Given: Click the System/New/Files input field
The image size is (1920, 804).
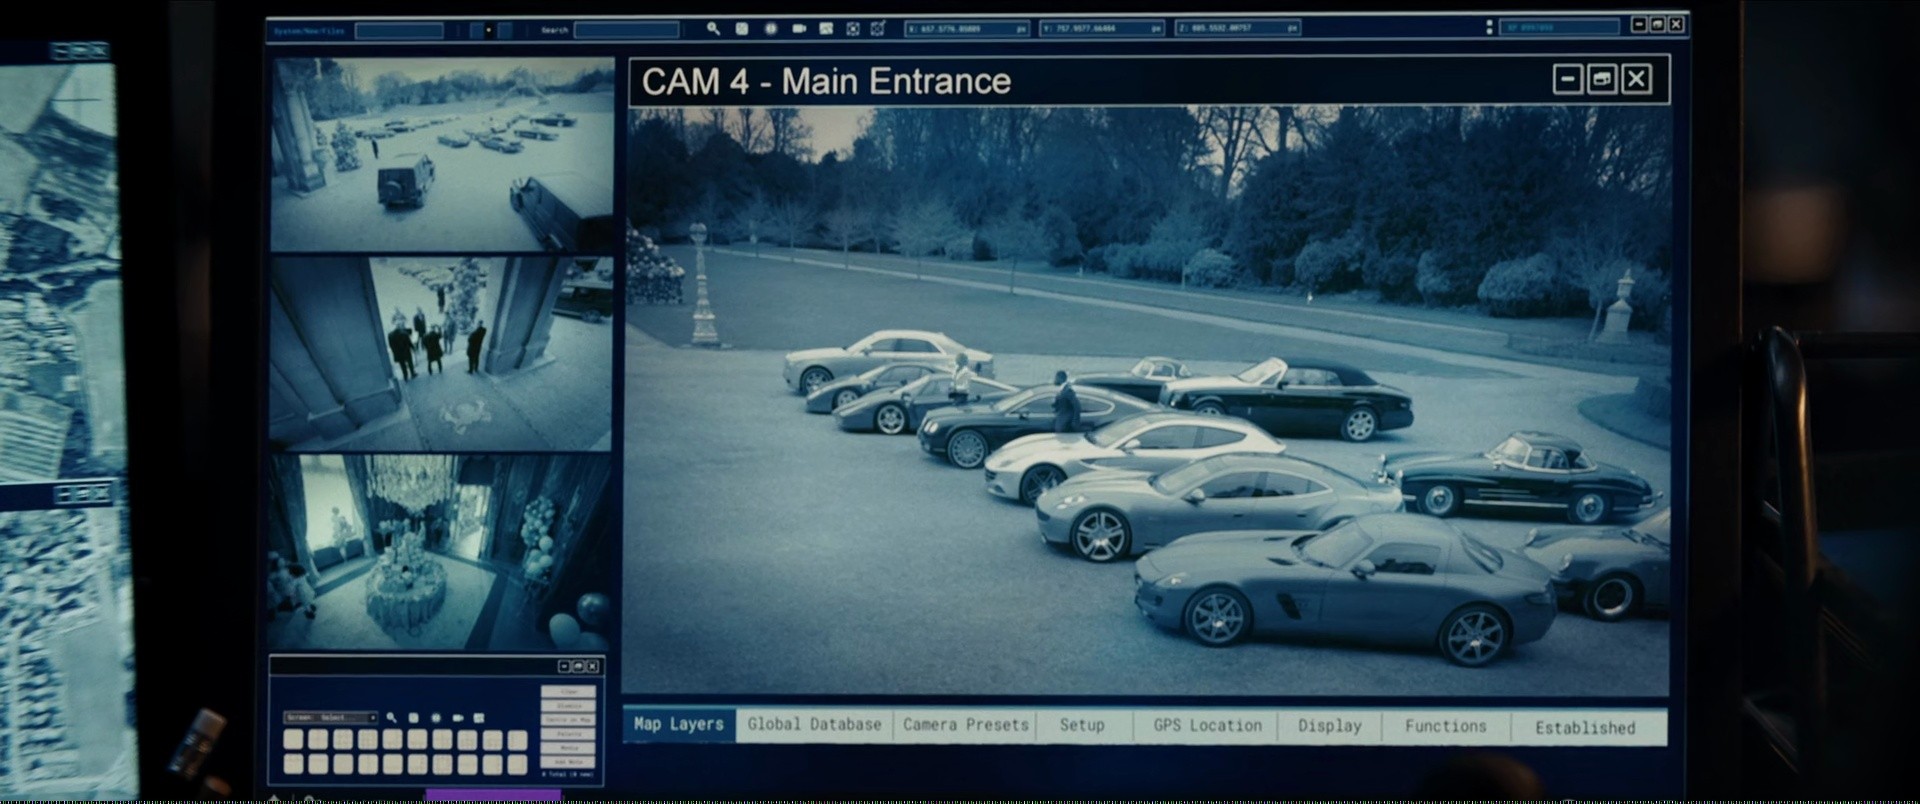Looking at the screenshot, I should pyautogui.click(x=399, y=30).
